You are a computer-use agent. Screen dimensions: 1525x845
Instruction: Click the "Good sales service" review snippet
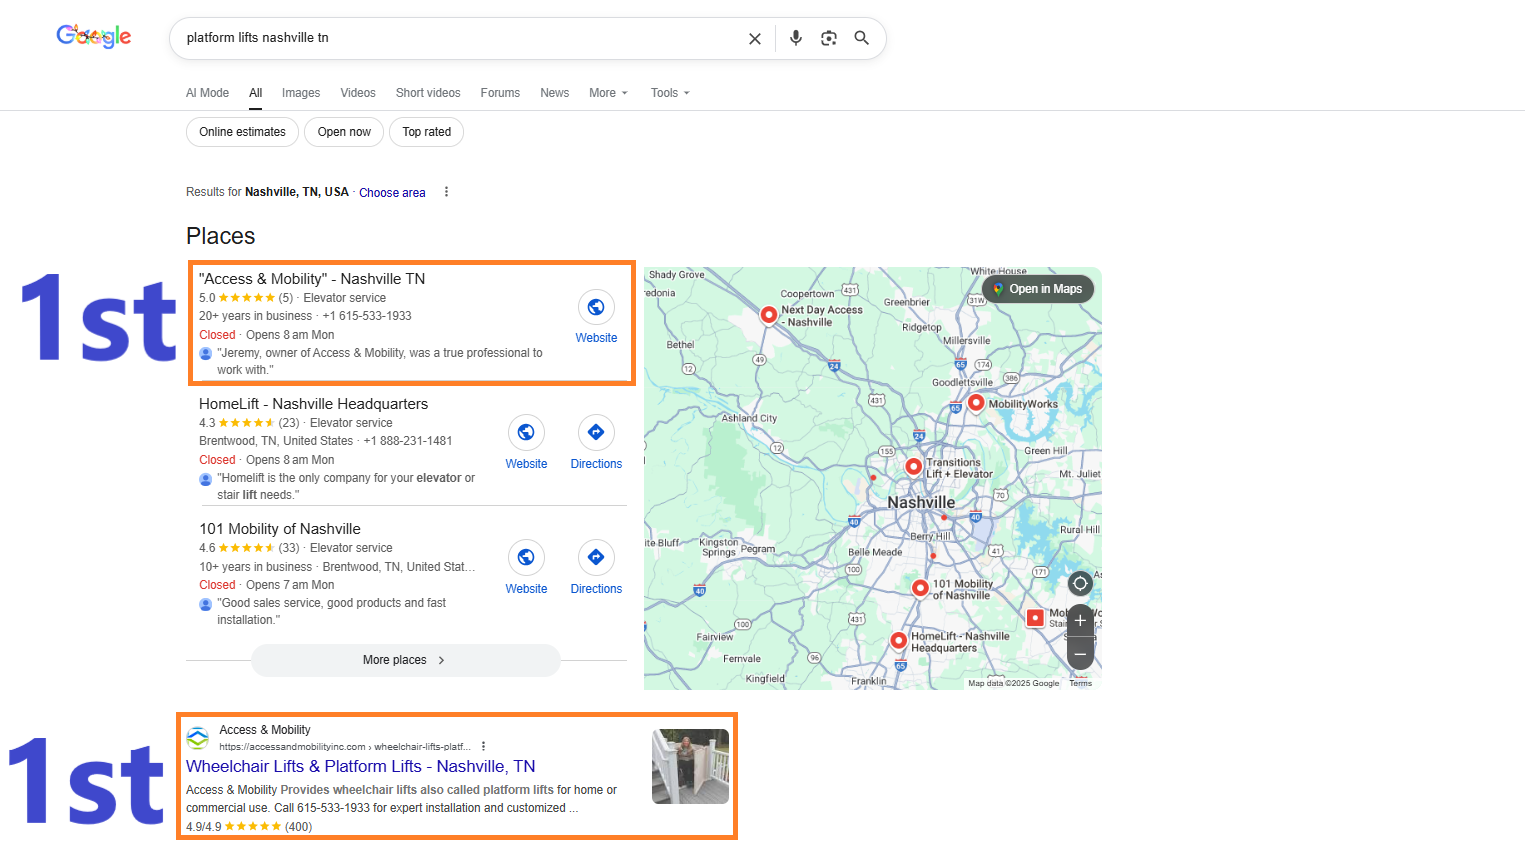pos(332,611)
